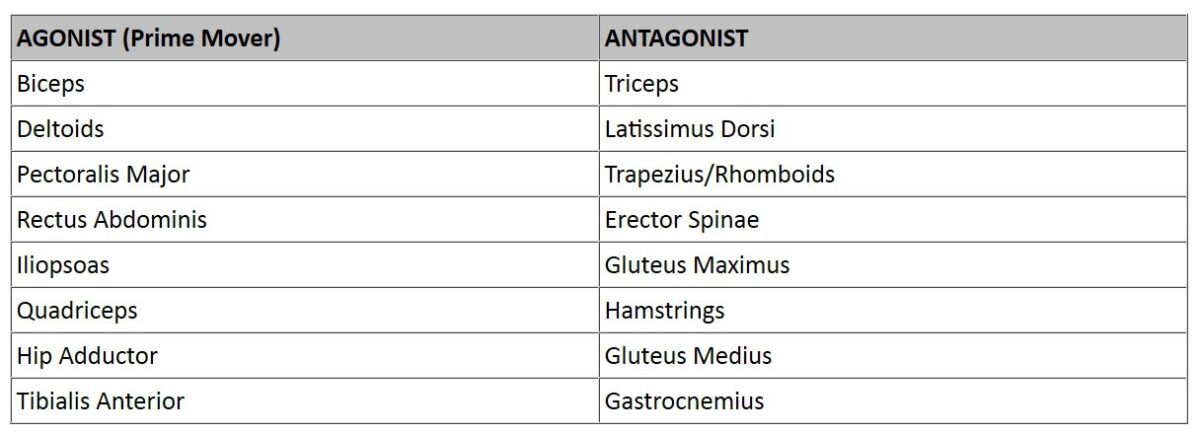This screenshot has width=1200, height=434.
Task: Select the Iliopsoas cell
Action: coord(63,265)
